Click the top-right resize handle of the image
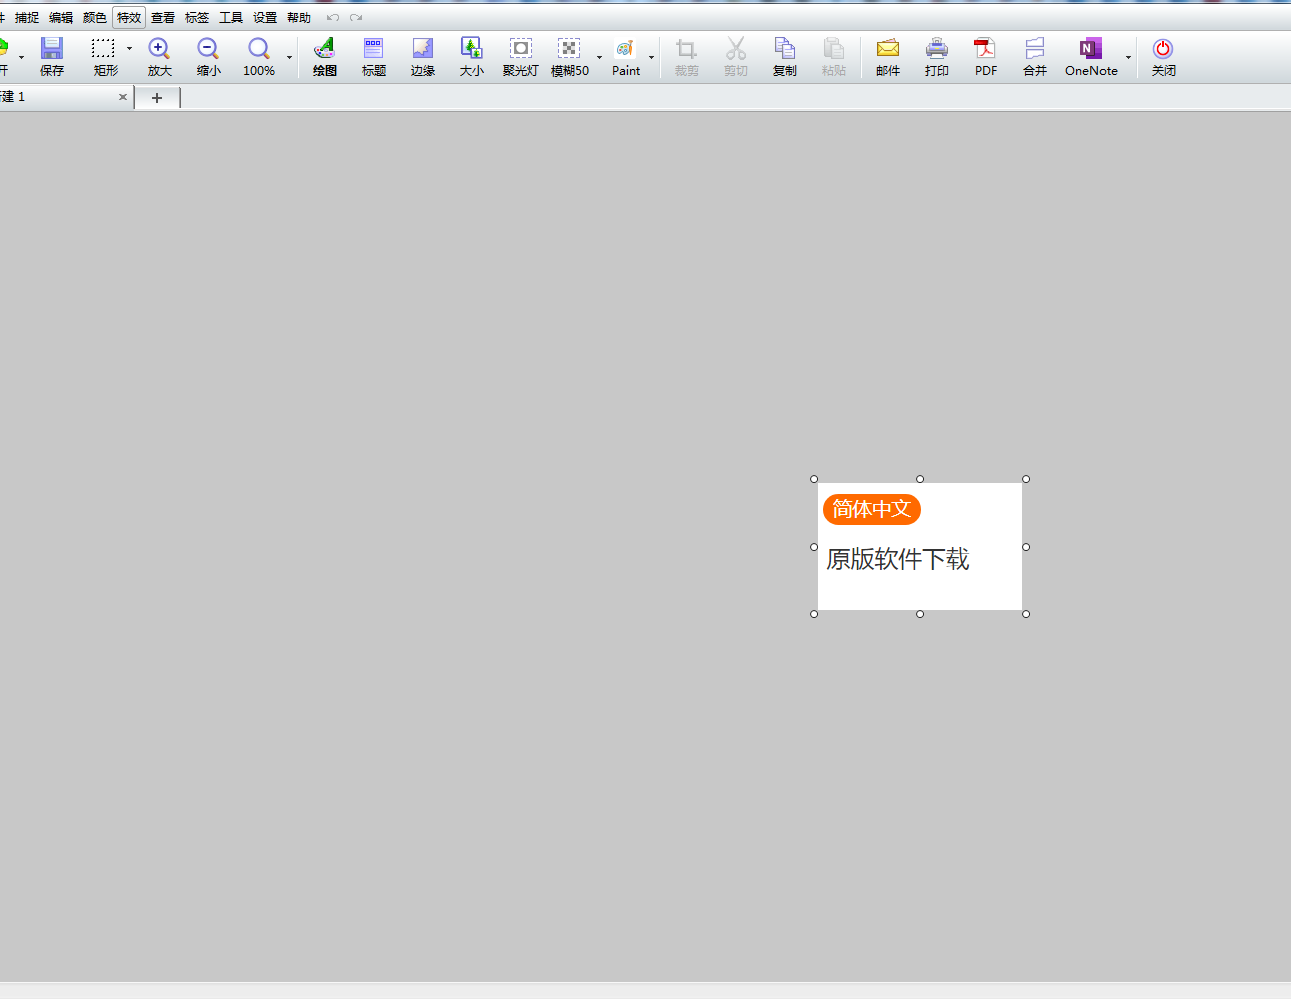 pyautogui.click(x=1026, y=479)
